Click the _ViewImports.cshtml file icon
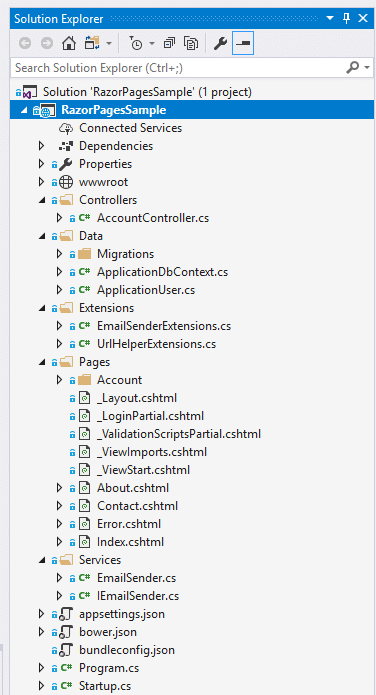This screenshot has height=695, width=376. (x=84, y=452)
